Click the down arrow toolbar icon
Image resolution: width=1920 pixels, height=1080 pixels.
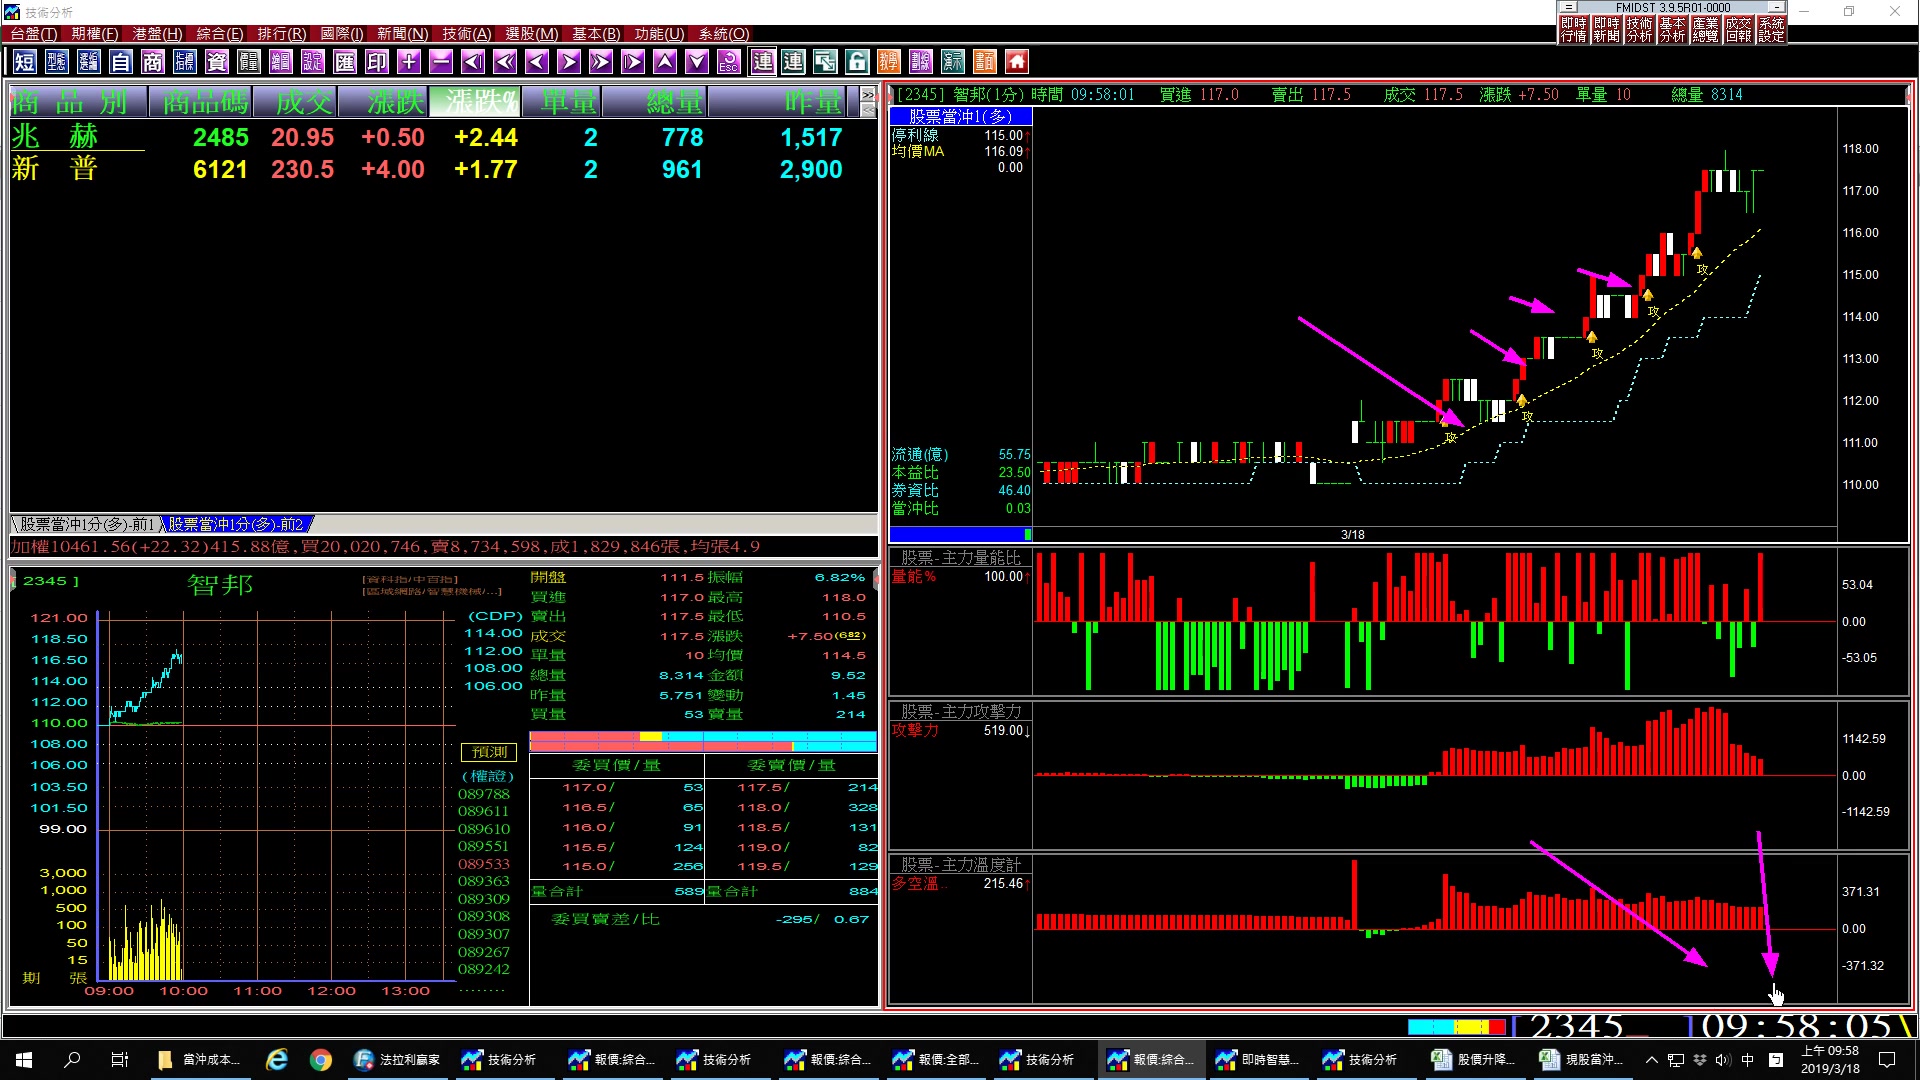click(x=697, y=62)
